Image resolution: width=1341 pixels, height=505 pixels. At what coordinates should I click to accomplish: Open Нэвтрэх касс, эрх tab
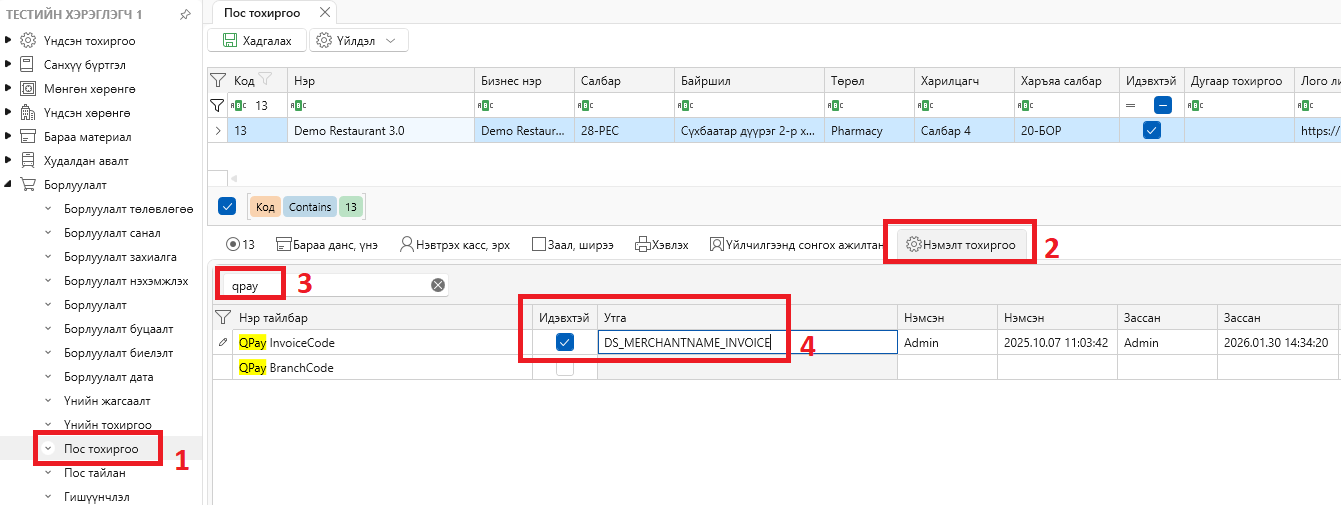455,244
